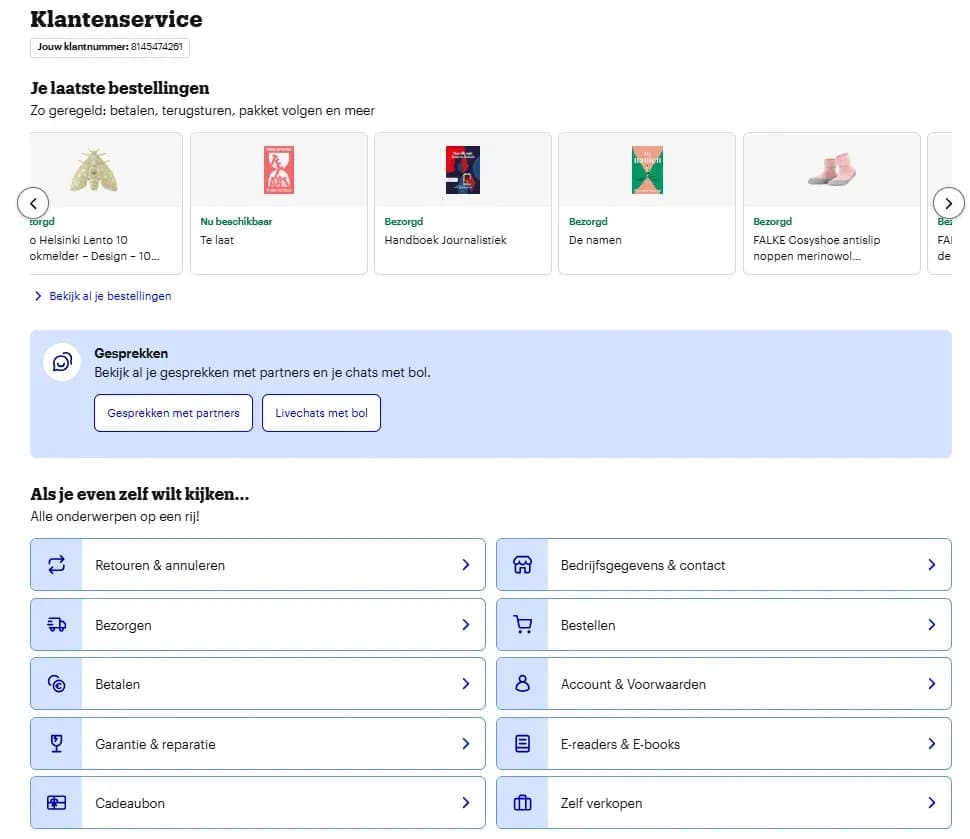Open the Handboek Journalistiek cover thumbnail
Screen dimensions: 970x839
point(463,170)
